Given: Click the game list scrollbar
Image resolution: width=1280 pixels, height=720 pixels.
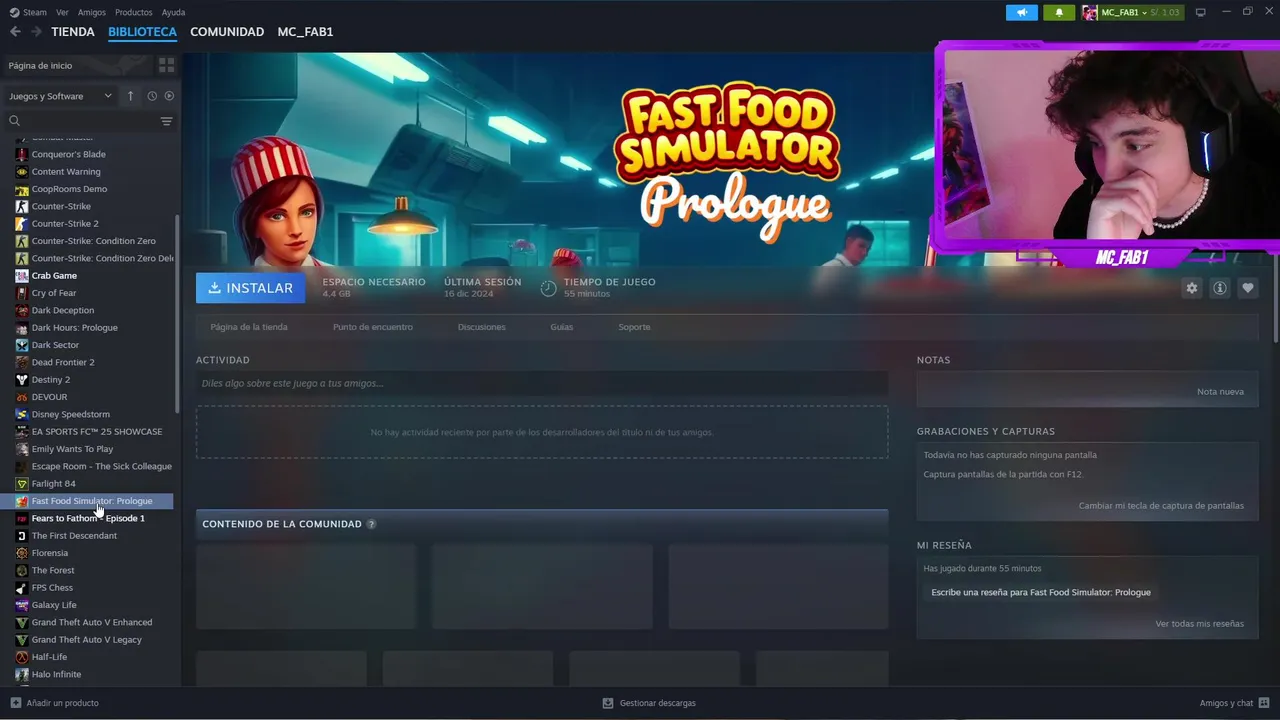Looking at the screenshot, I should 178,313.
